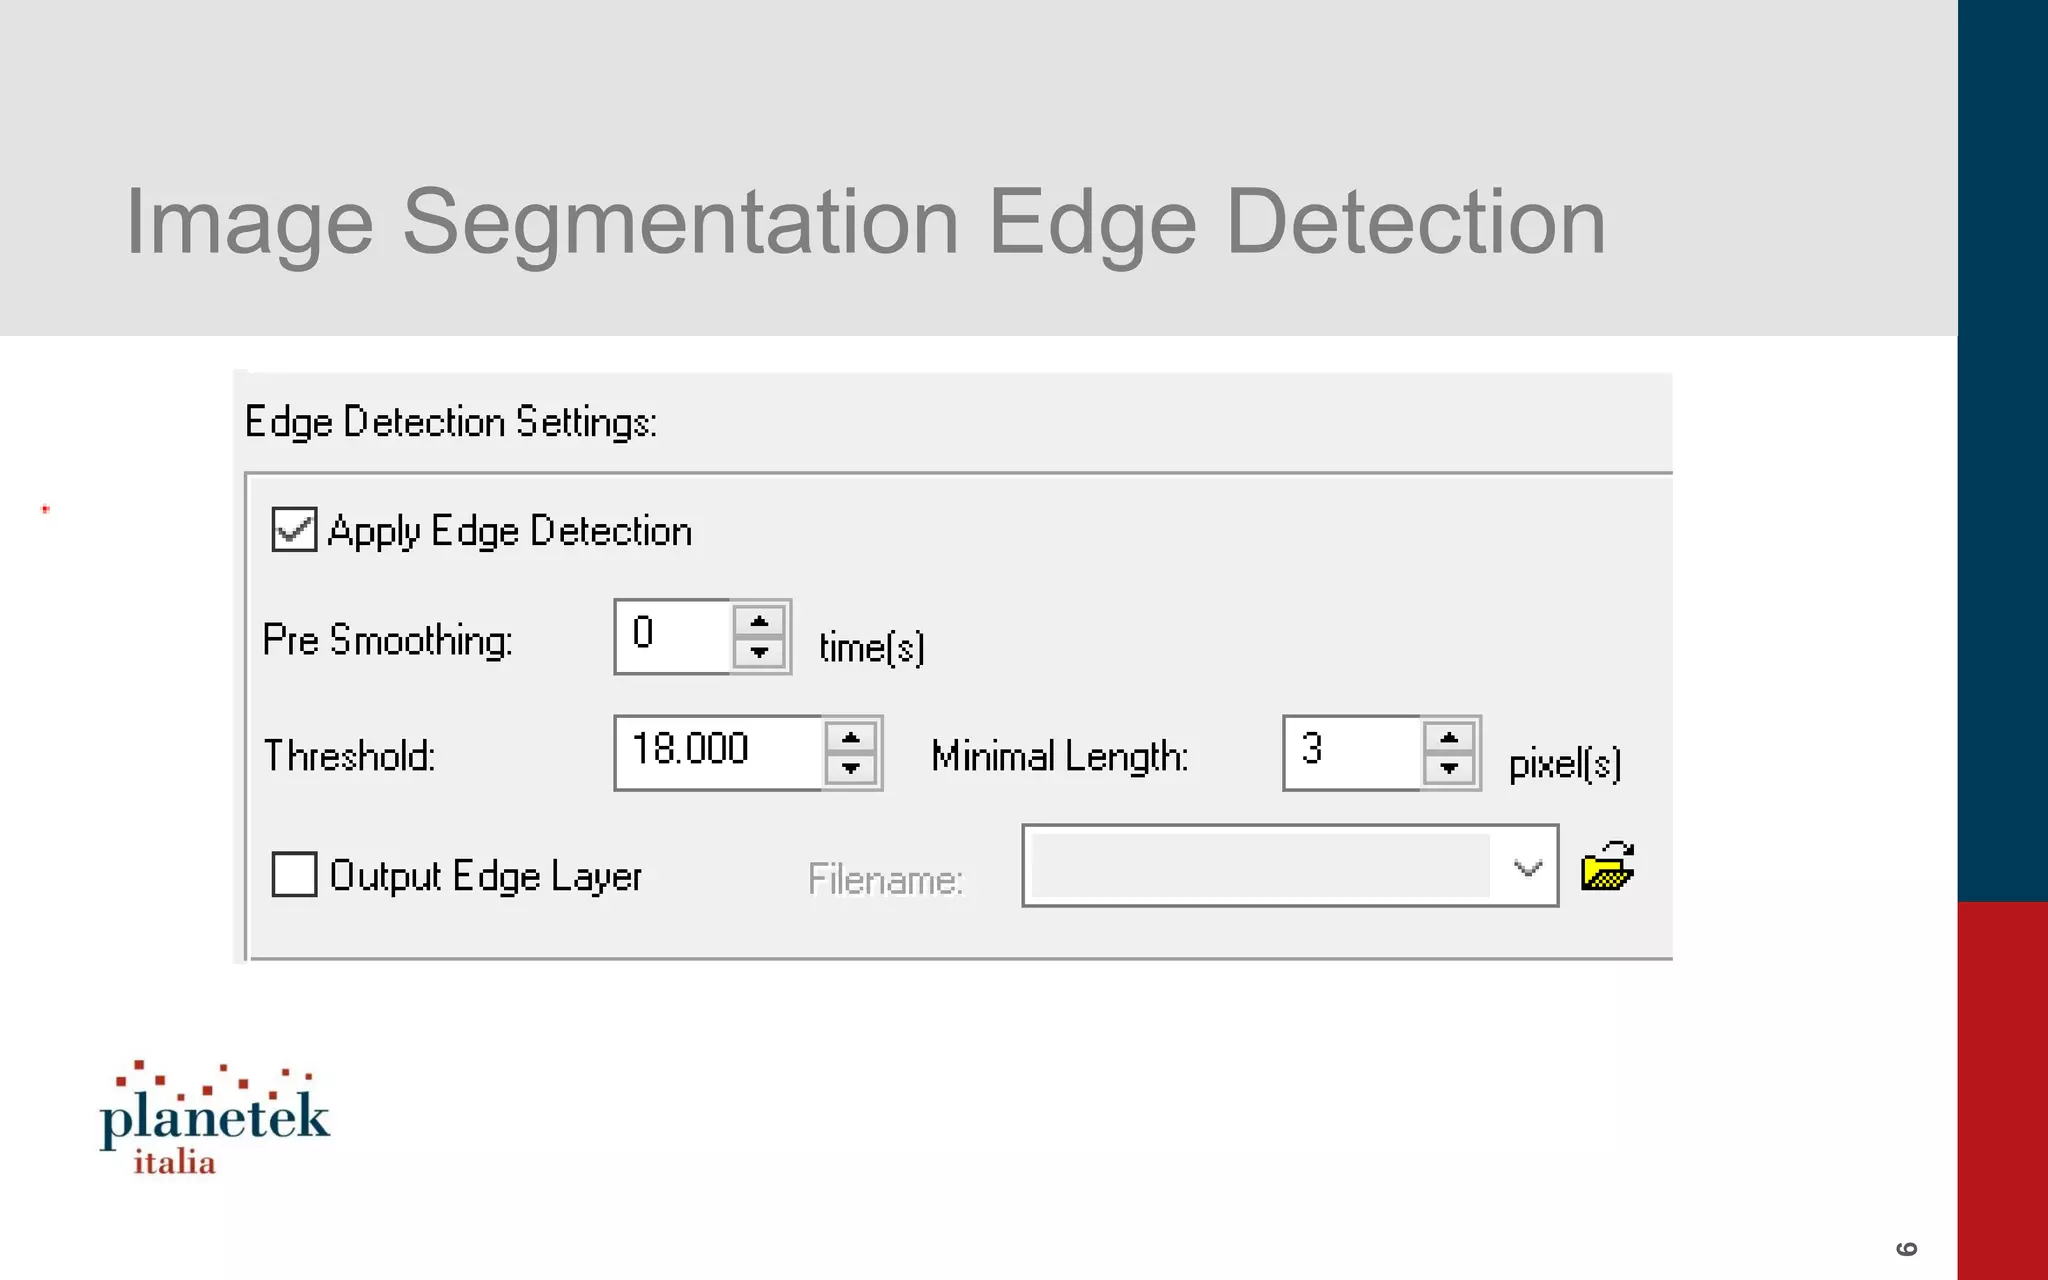
Task: Increment Minimal Length with up arrow
Action: coord(1449,738)
